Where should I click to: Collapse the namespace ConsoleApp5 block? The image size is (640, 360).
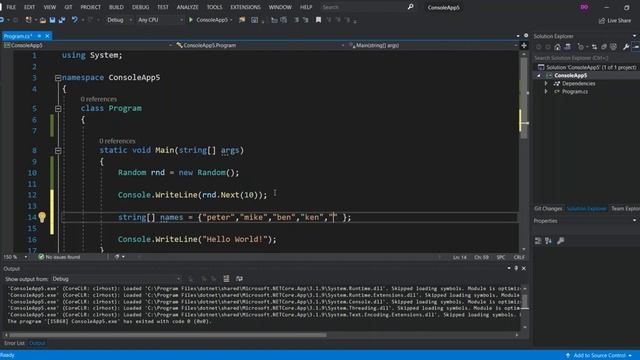click(58, 78)
